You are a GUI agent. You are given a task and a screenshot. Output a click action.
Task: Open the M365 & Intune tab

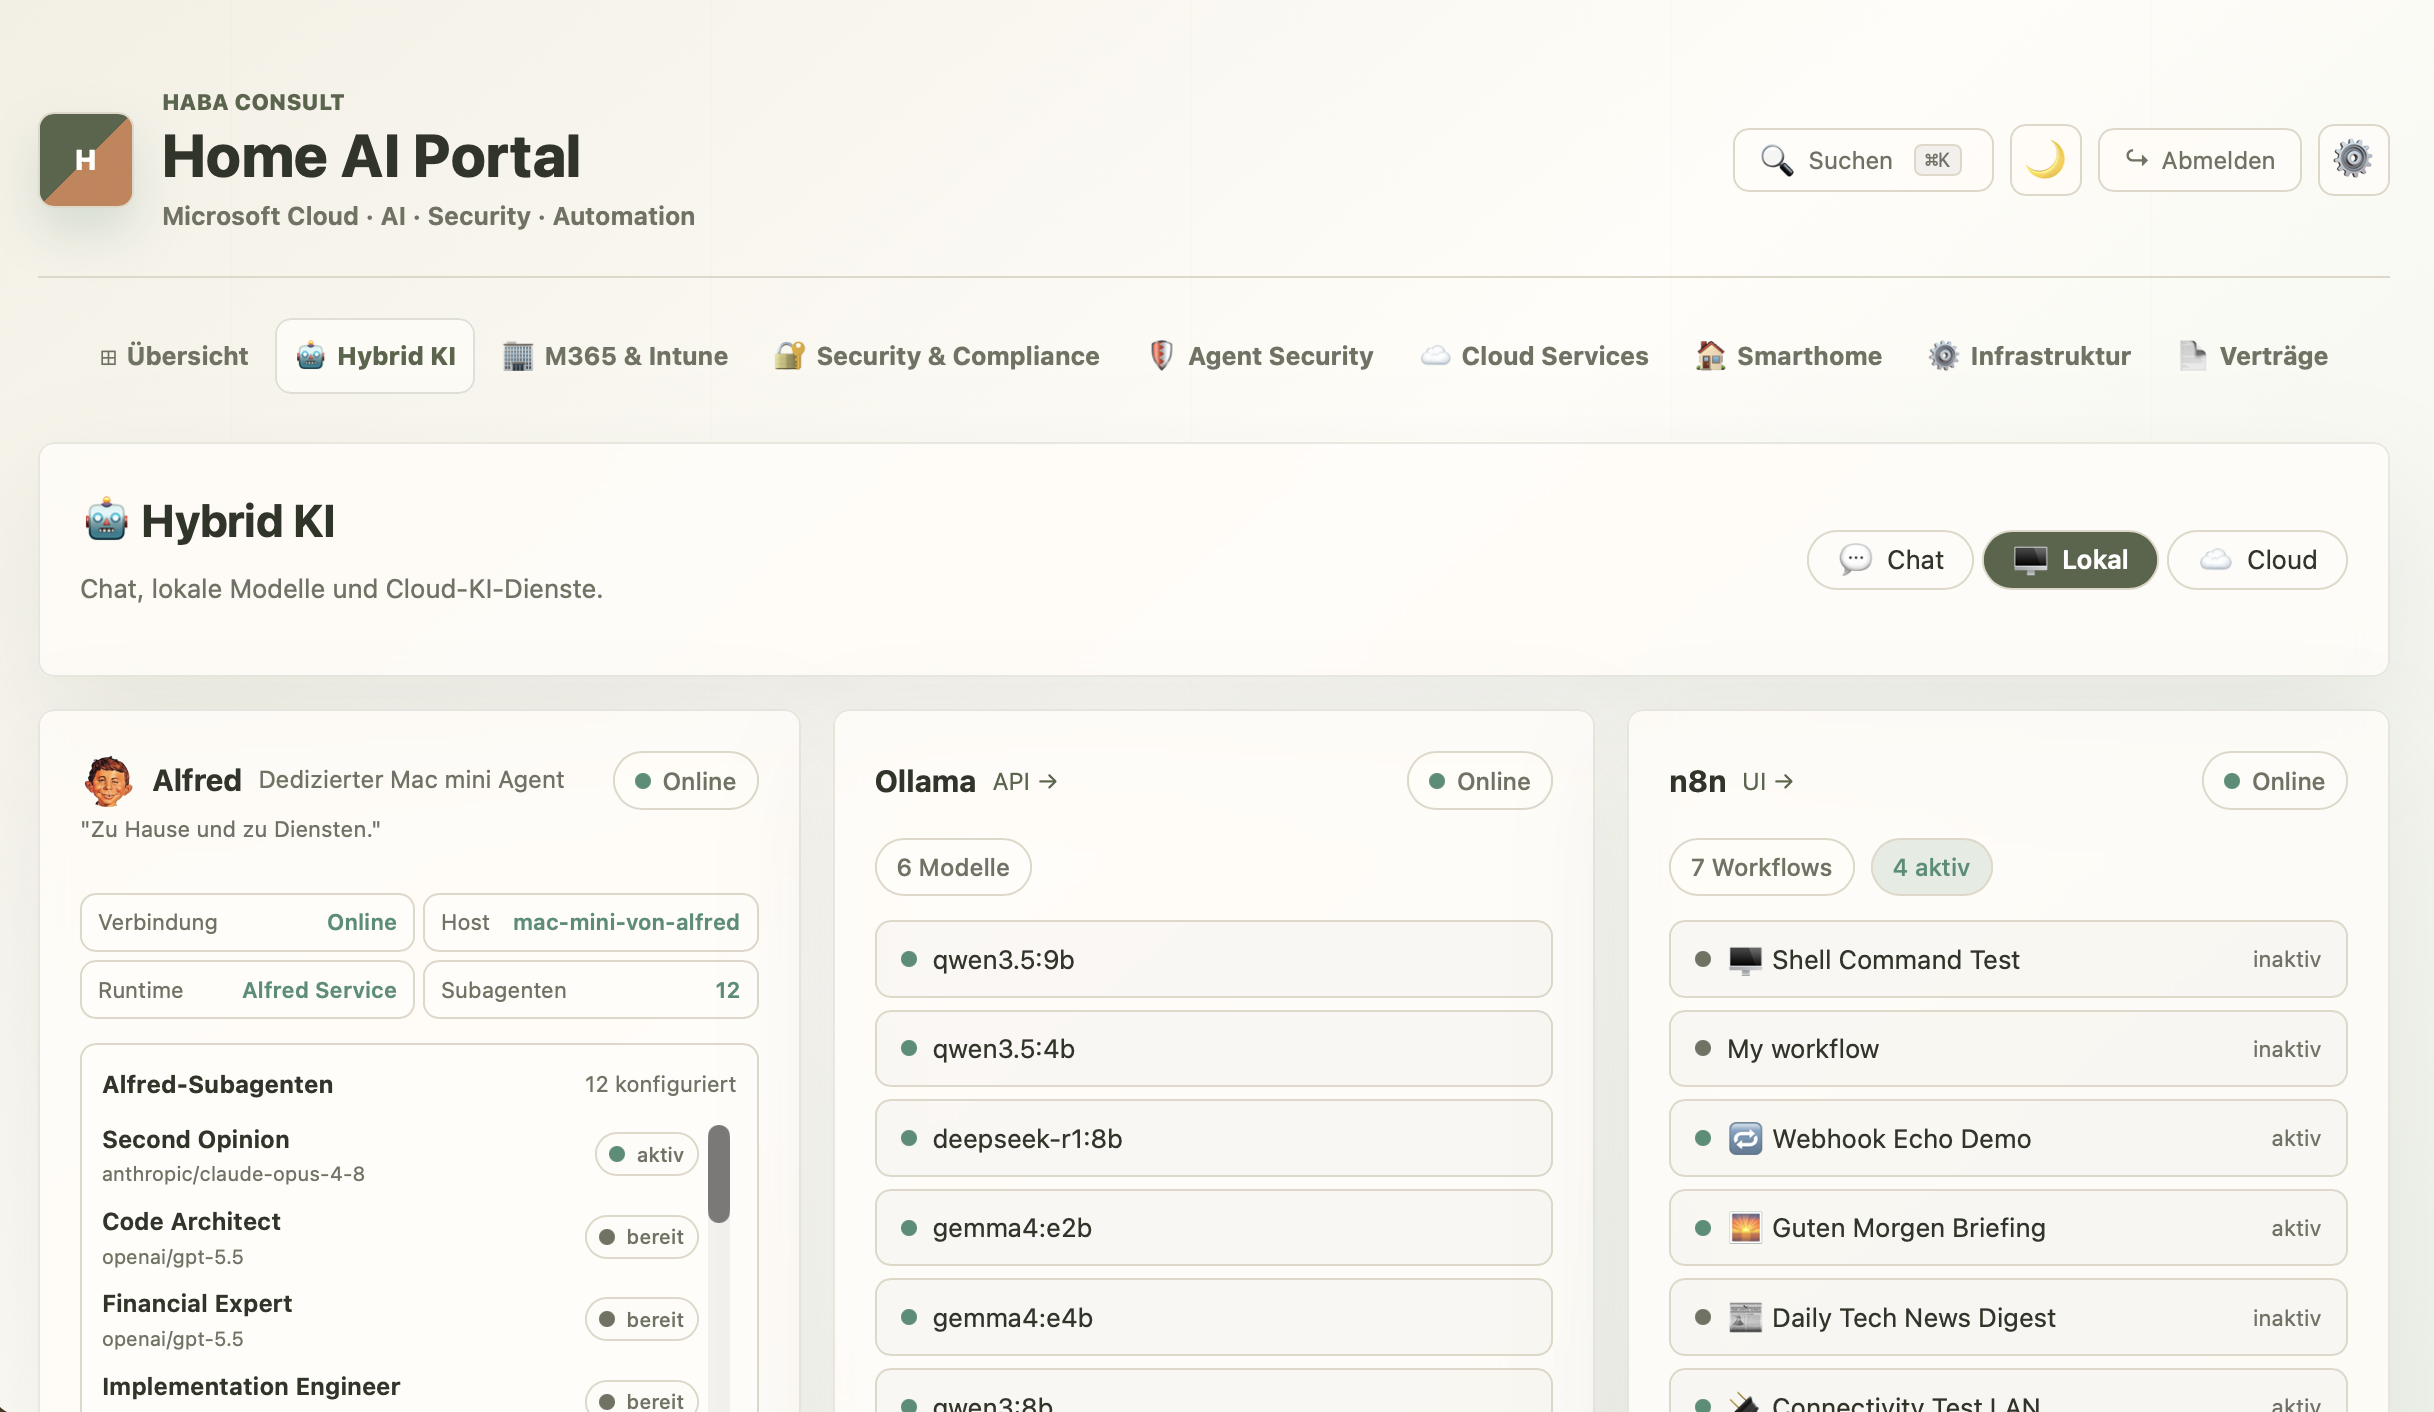(x=615, y=356)
